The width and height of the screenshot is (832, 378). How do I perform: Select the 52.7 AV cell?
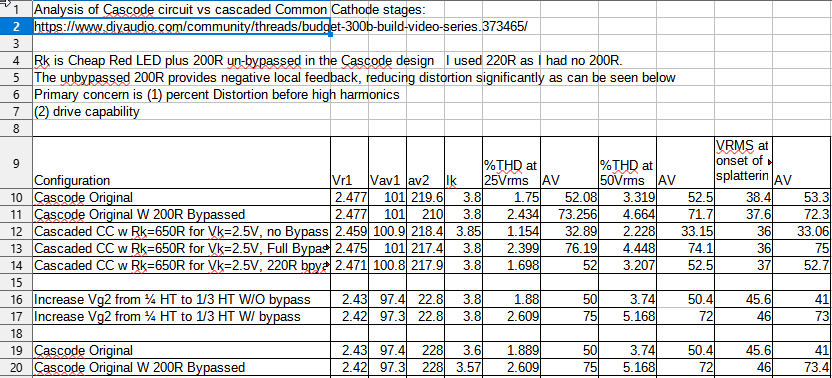pyautogui.click(x=802, y=265)
